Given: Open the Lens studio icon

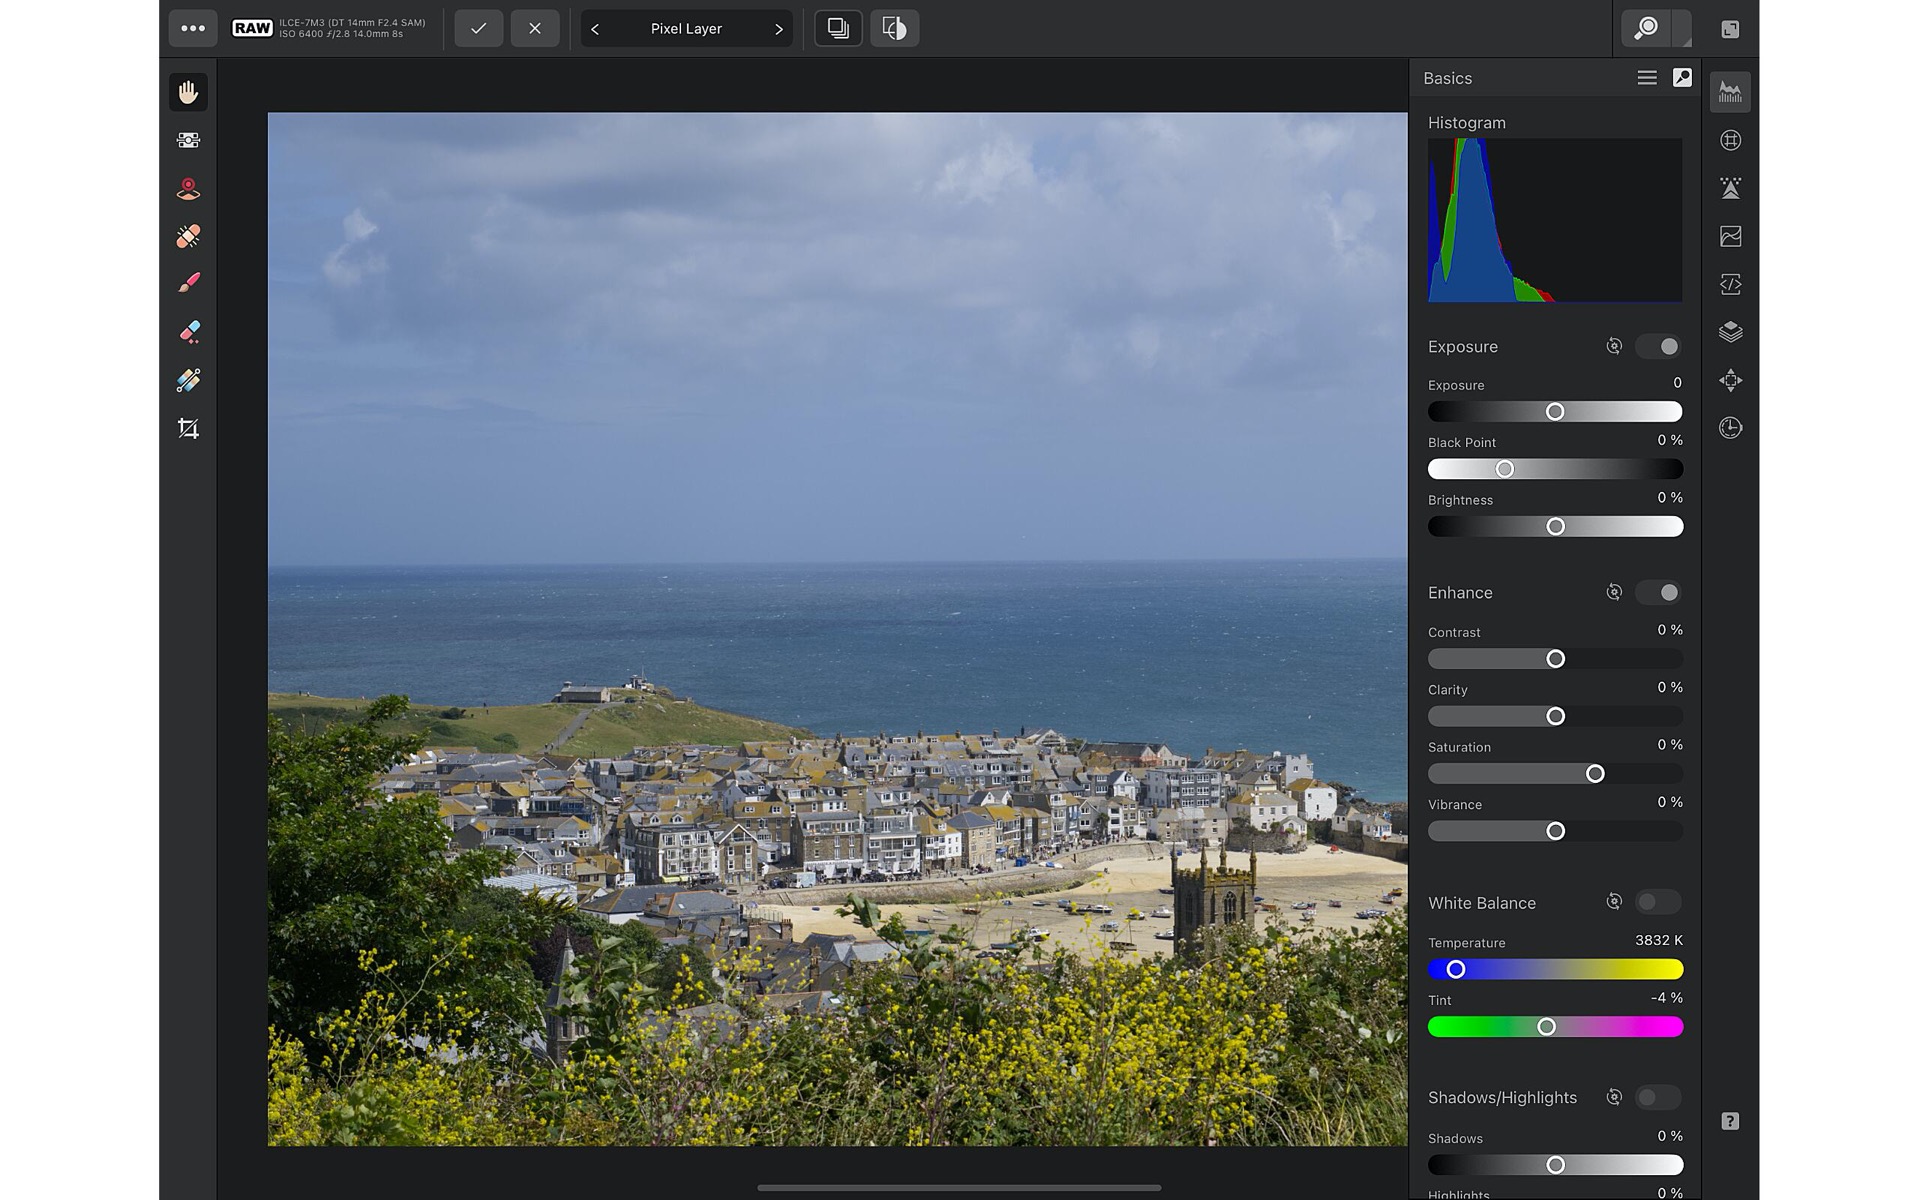Looking at the screenshot, I should tap(1730, 140).
